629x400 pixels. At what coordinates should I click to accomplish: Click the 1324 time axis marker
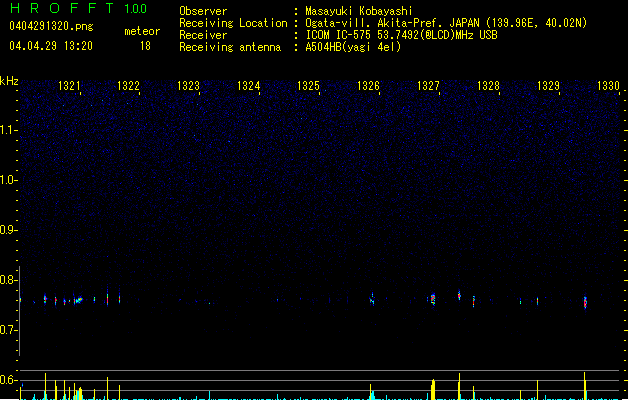point(249,85)
